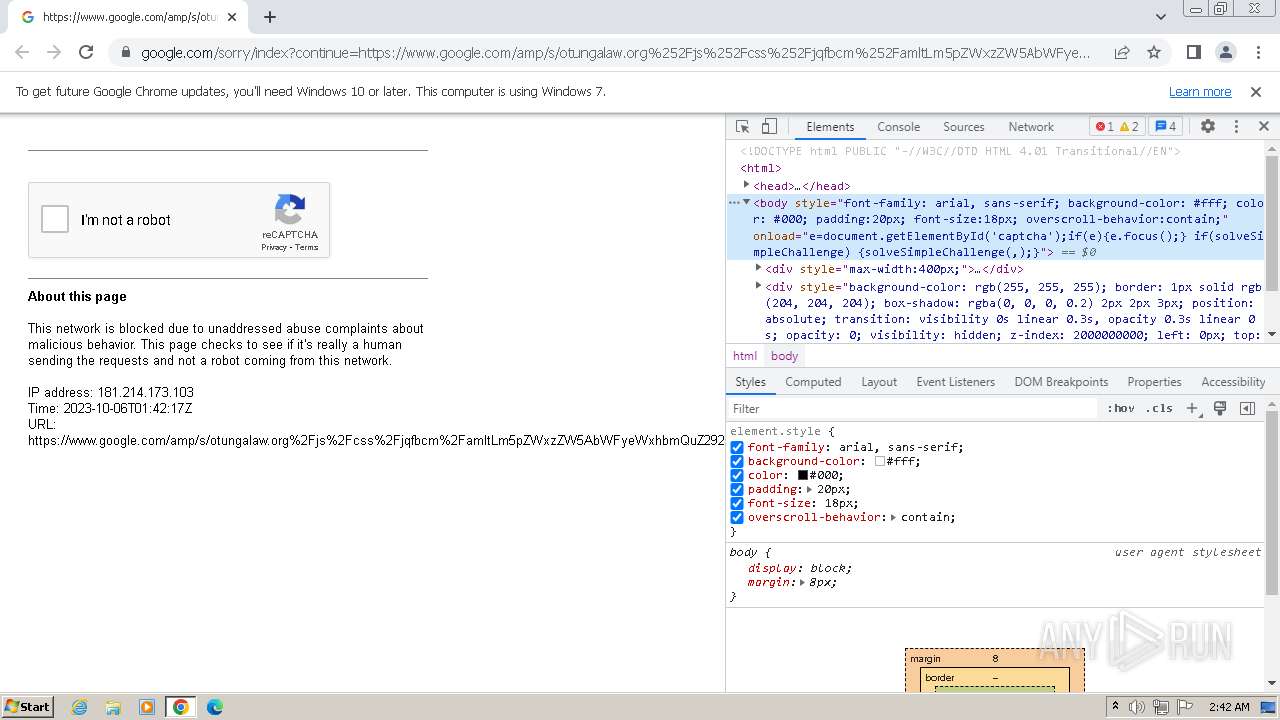Check the I'm not a robot box

pos(55,220)
